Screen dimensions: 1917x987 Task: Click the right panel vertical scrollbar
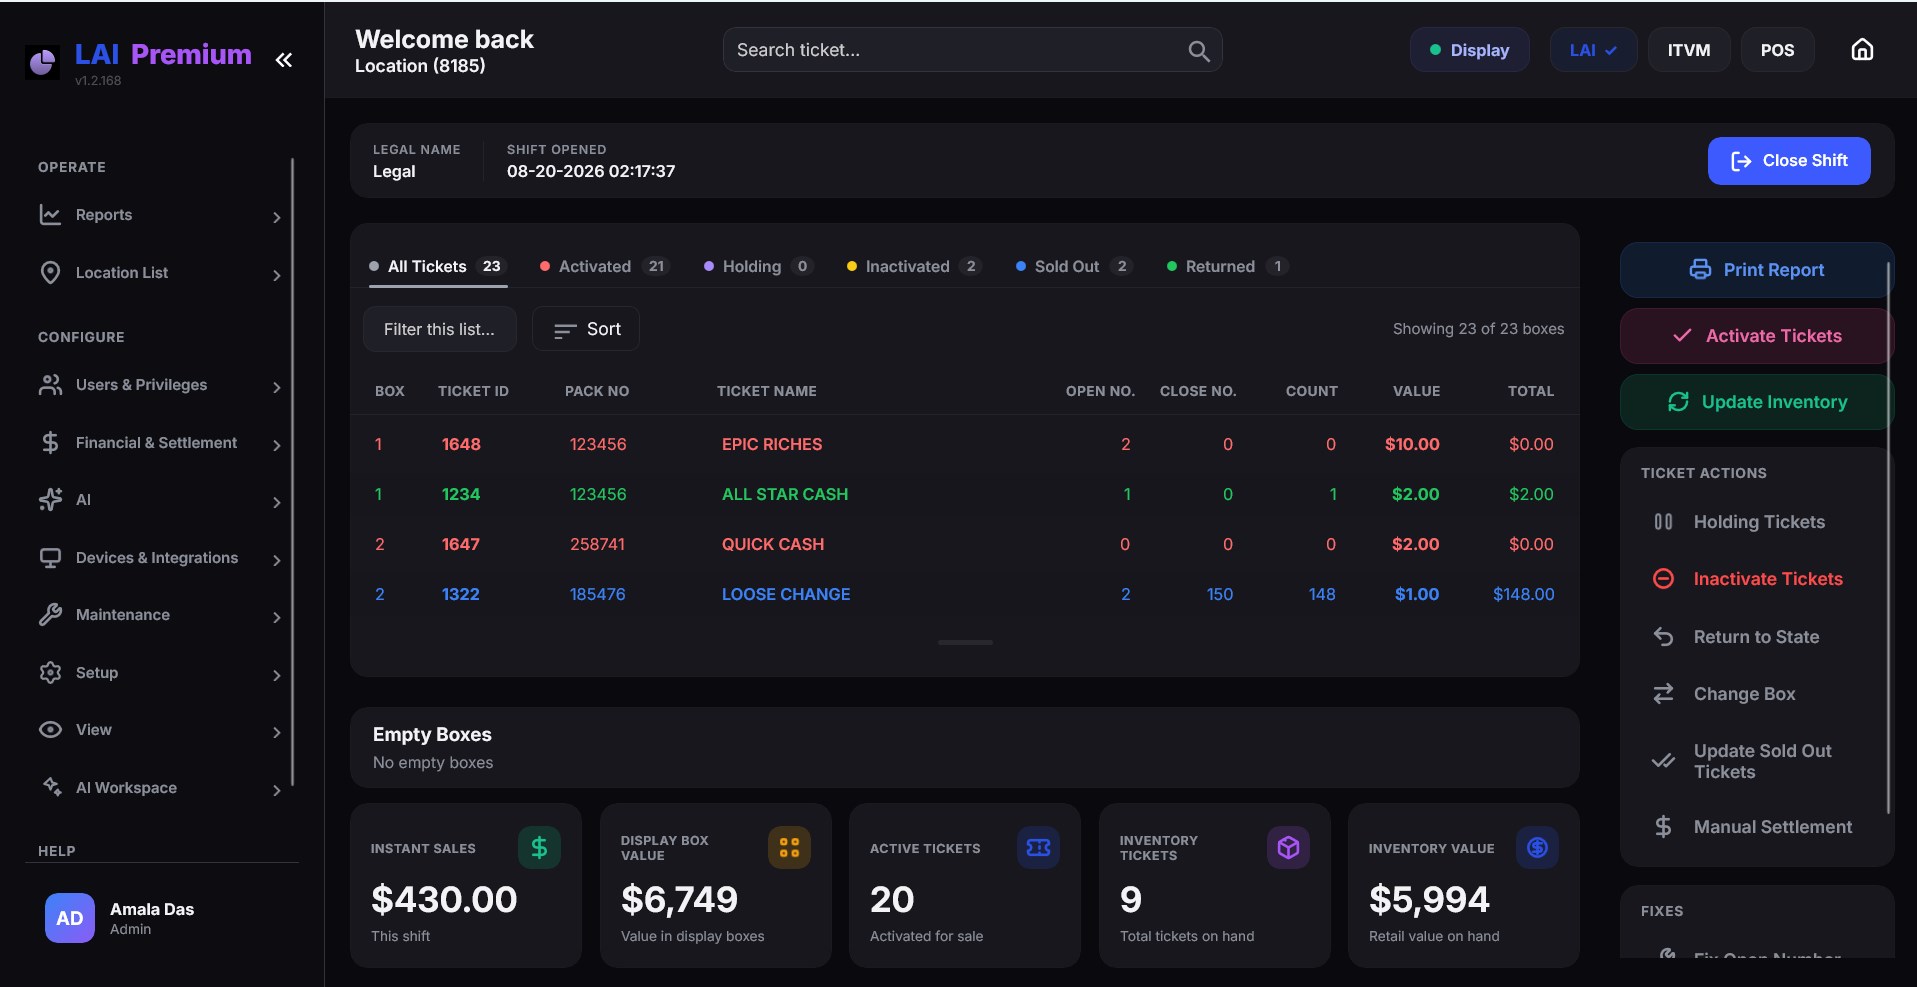1888,538
